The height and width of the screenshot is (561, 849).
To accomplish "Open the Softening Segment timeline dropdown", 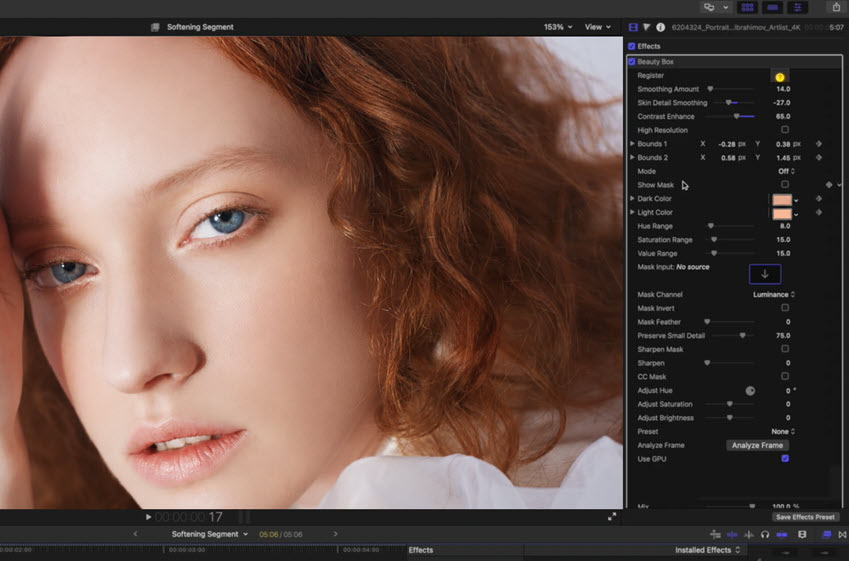I will 210,534.
